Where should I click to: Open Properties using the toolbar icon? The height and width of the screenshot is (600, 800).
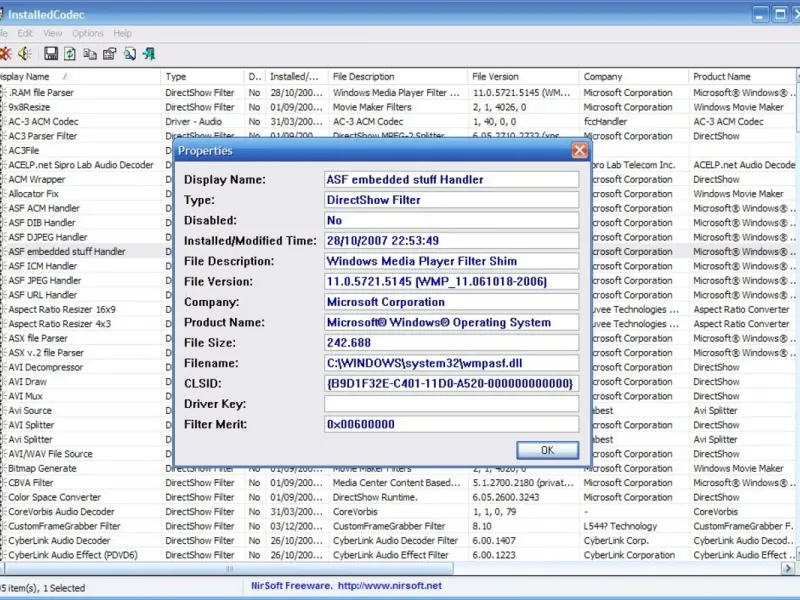[x=109, y=53]
